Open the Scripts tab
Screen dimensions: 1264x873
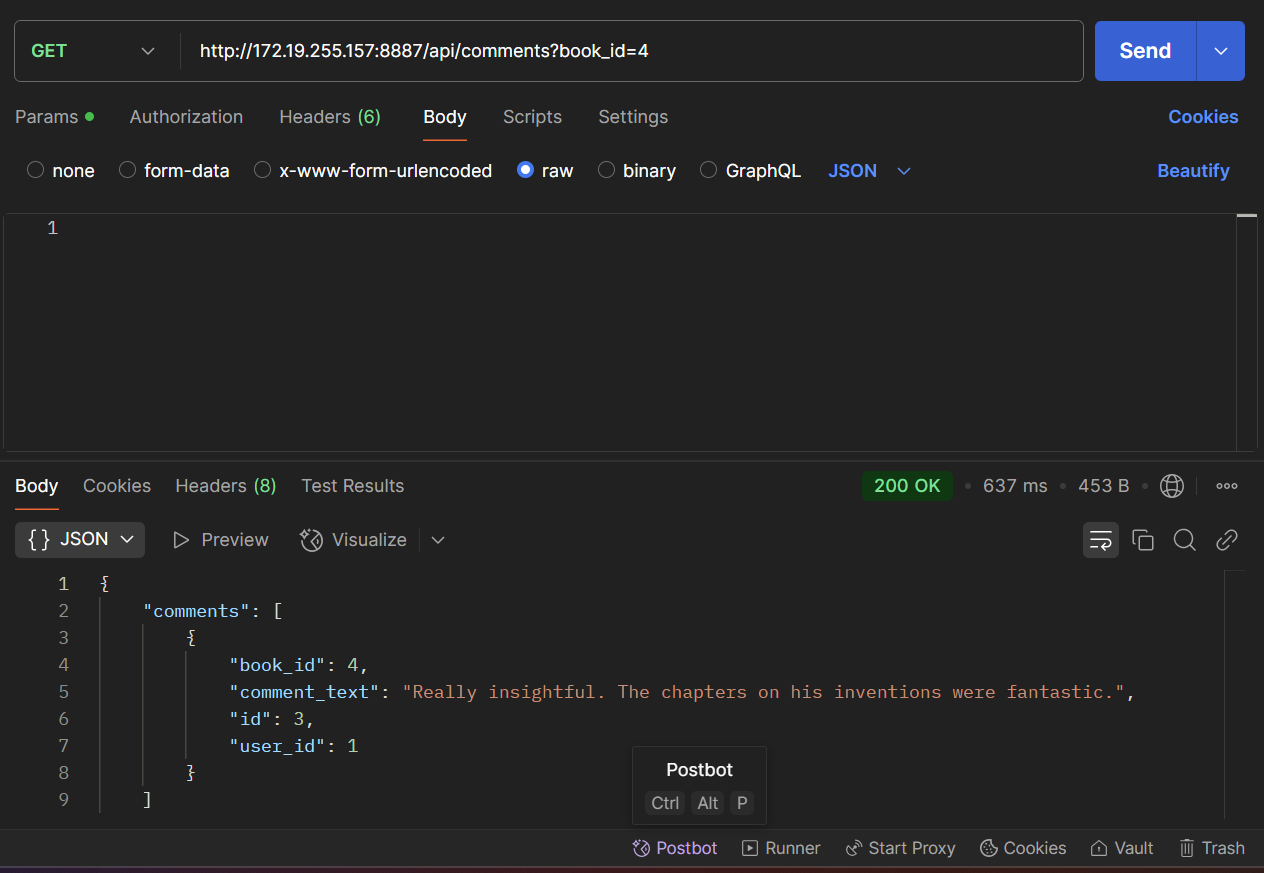coord(532,117)
